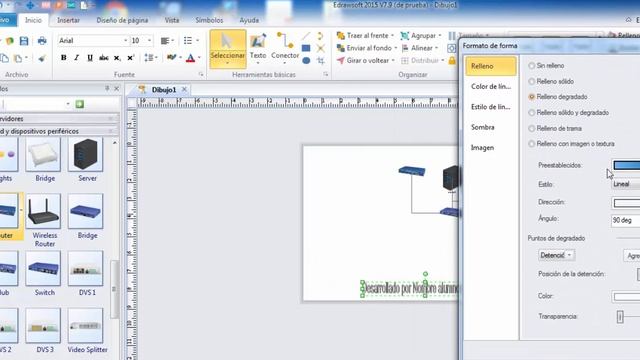Click the font color A icon

190,58
